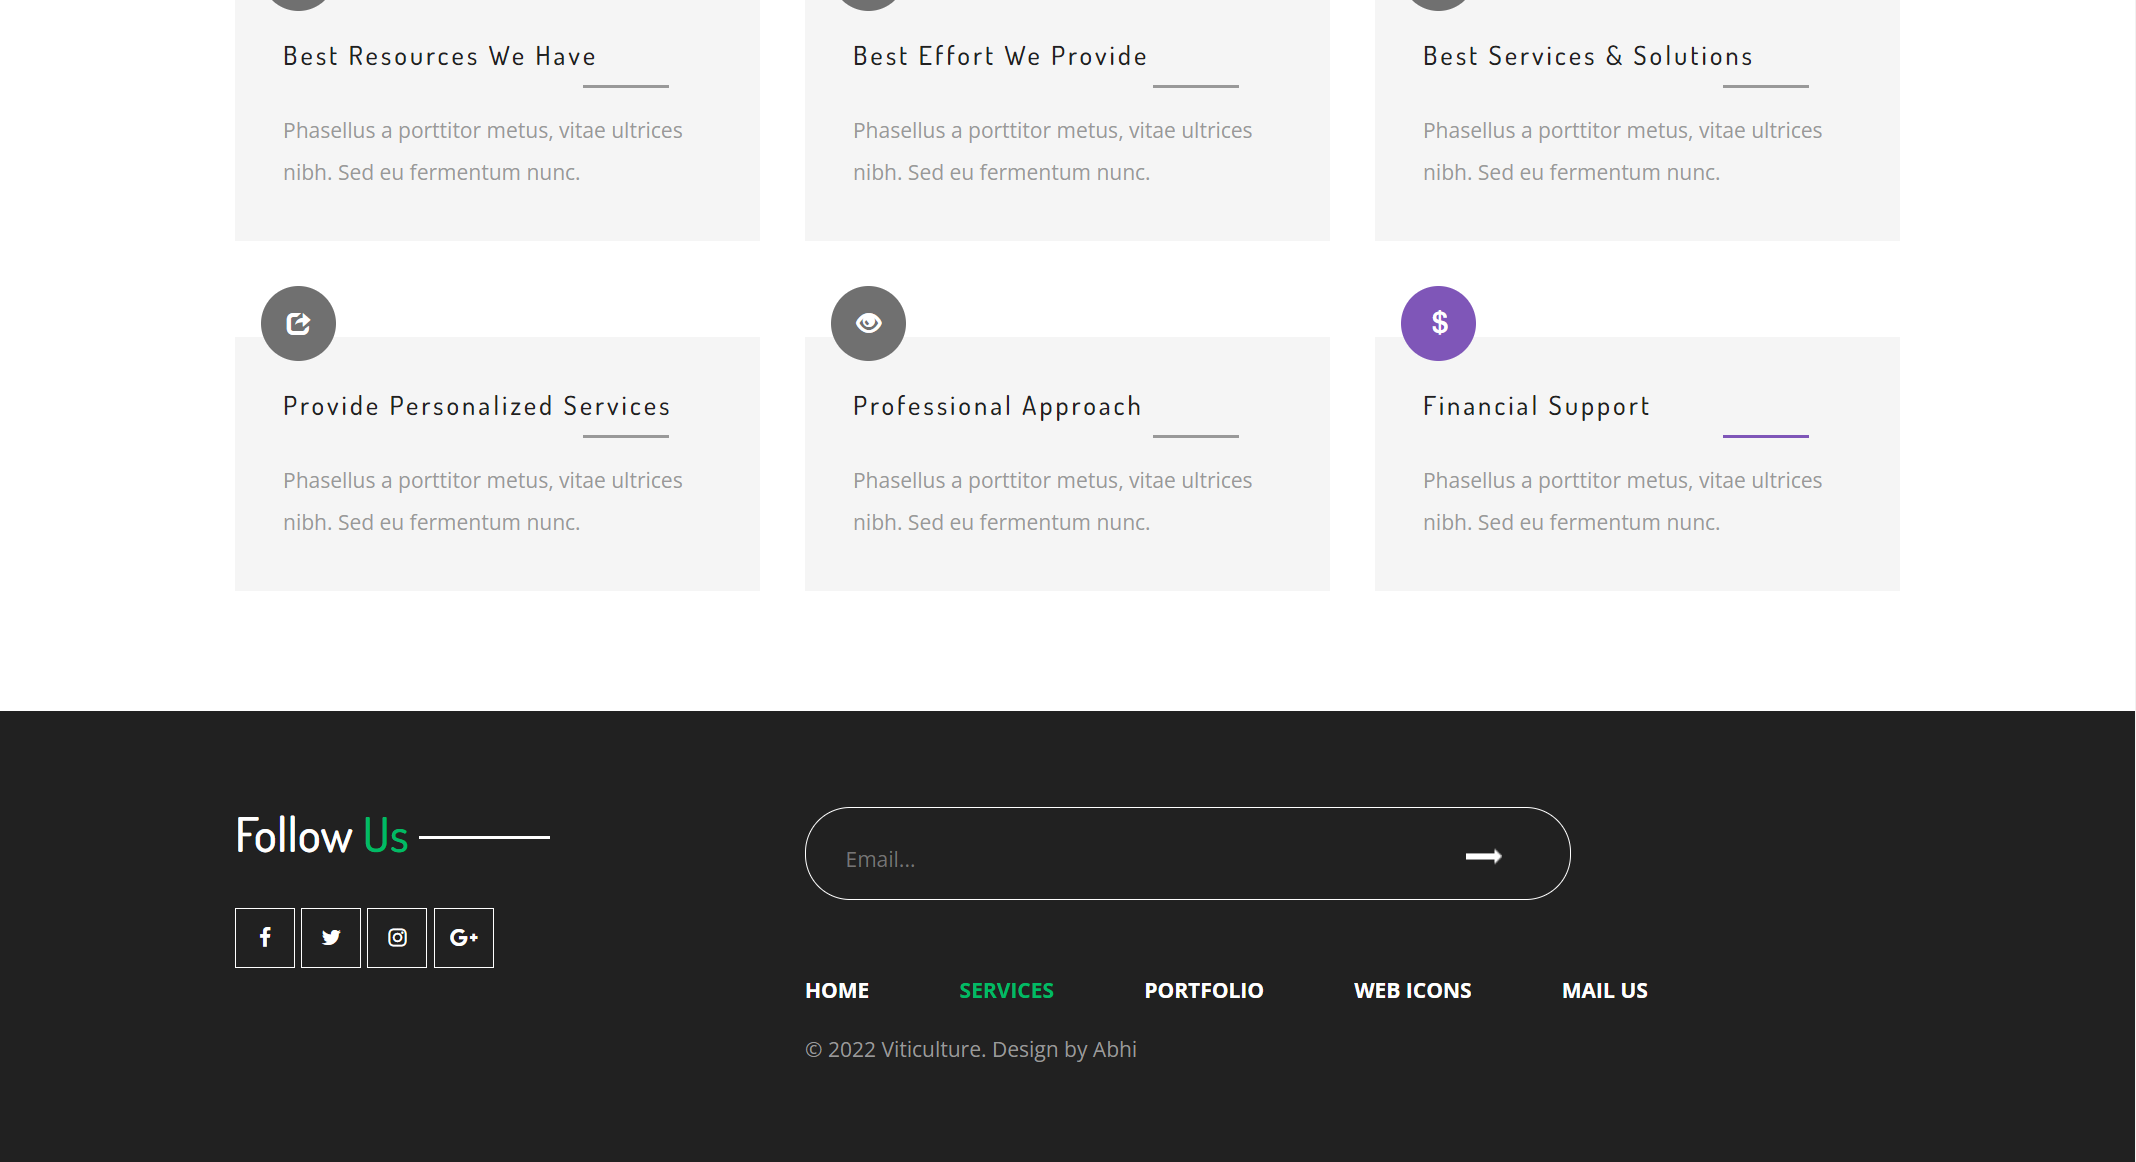
Task: Click the Best Effort We Provide heading
Action: point(999,56)
